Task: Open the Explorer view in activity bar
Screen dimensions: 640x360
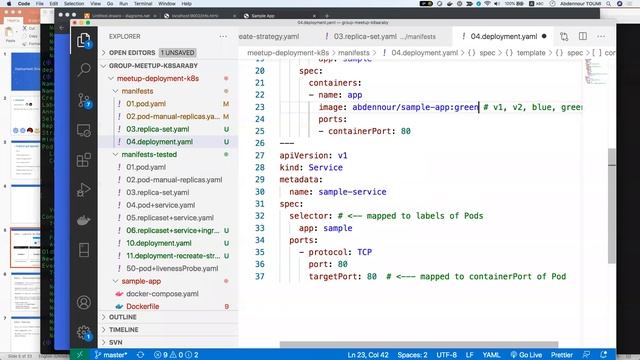Action: 84,40
